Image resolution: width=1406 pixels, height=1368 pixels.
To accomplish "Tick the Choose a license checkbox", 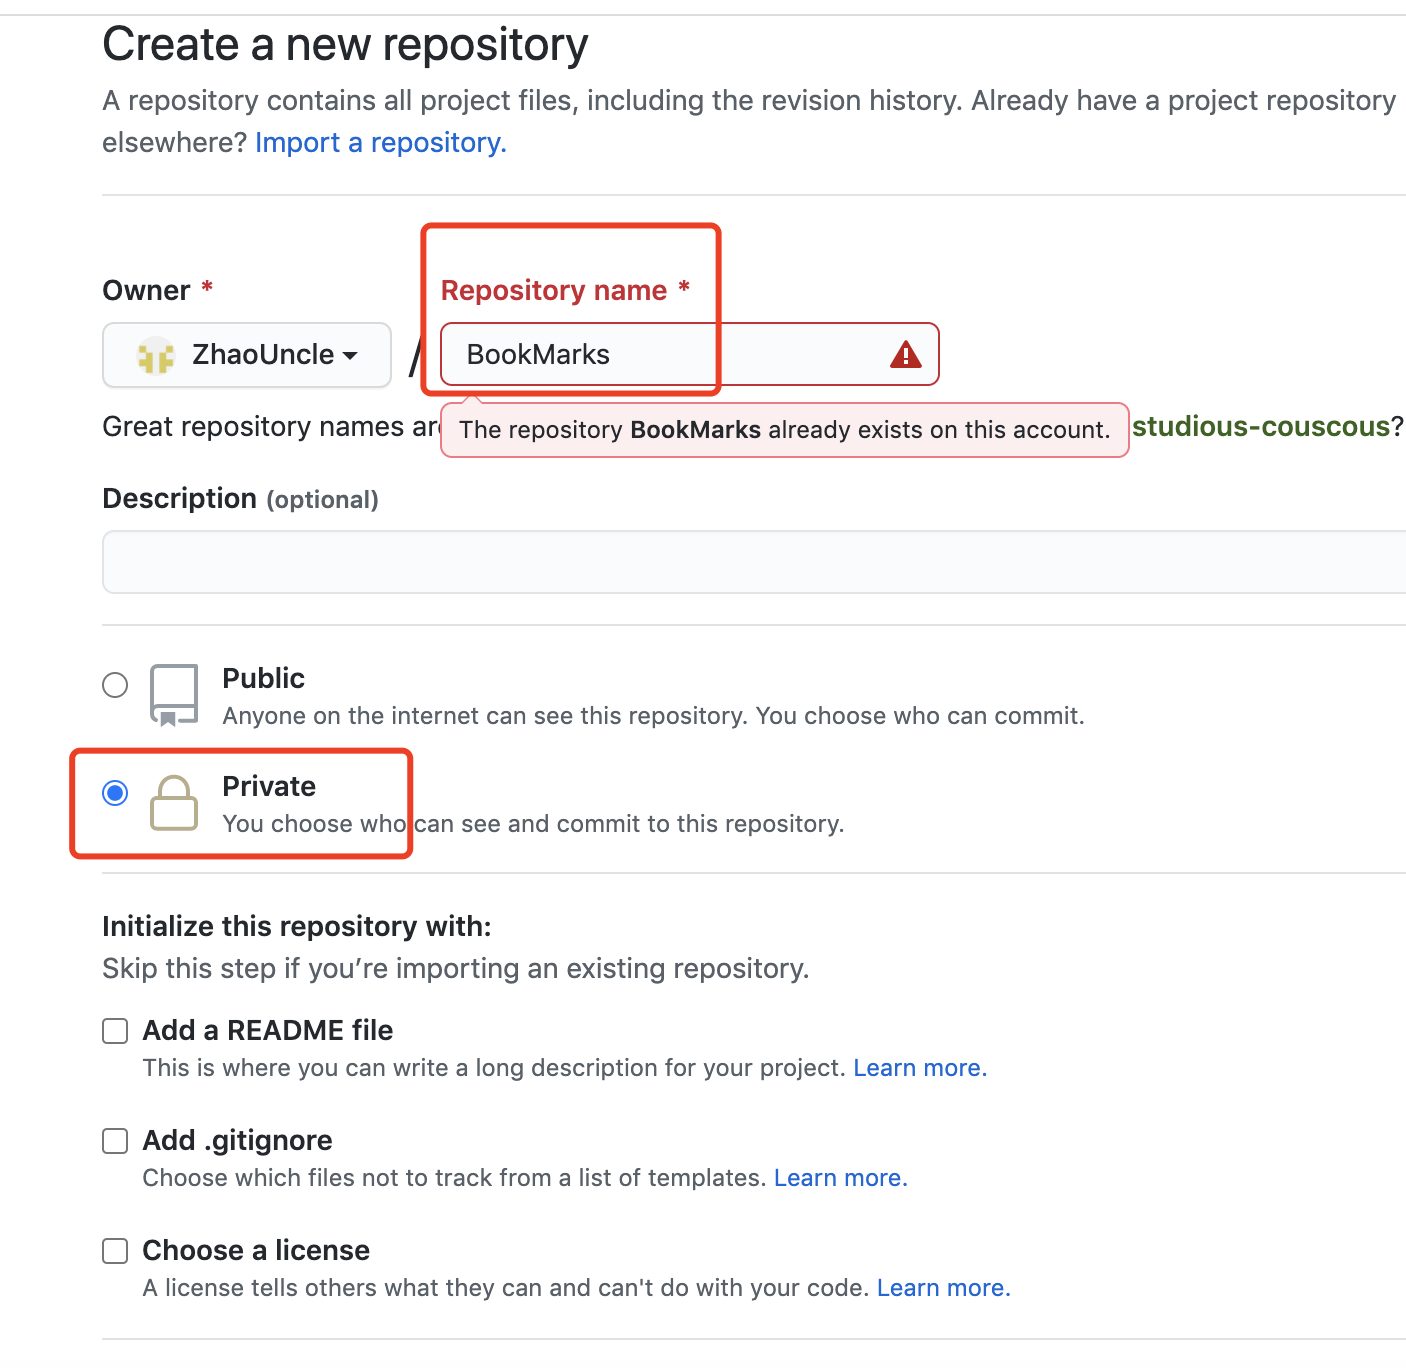I will coord(115,1251).
